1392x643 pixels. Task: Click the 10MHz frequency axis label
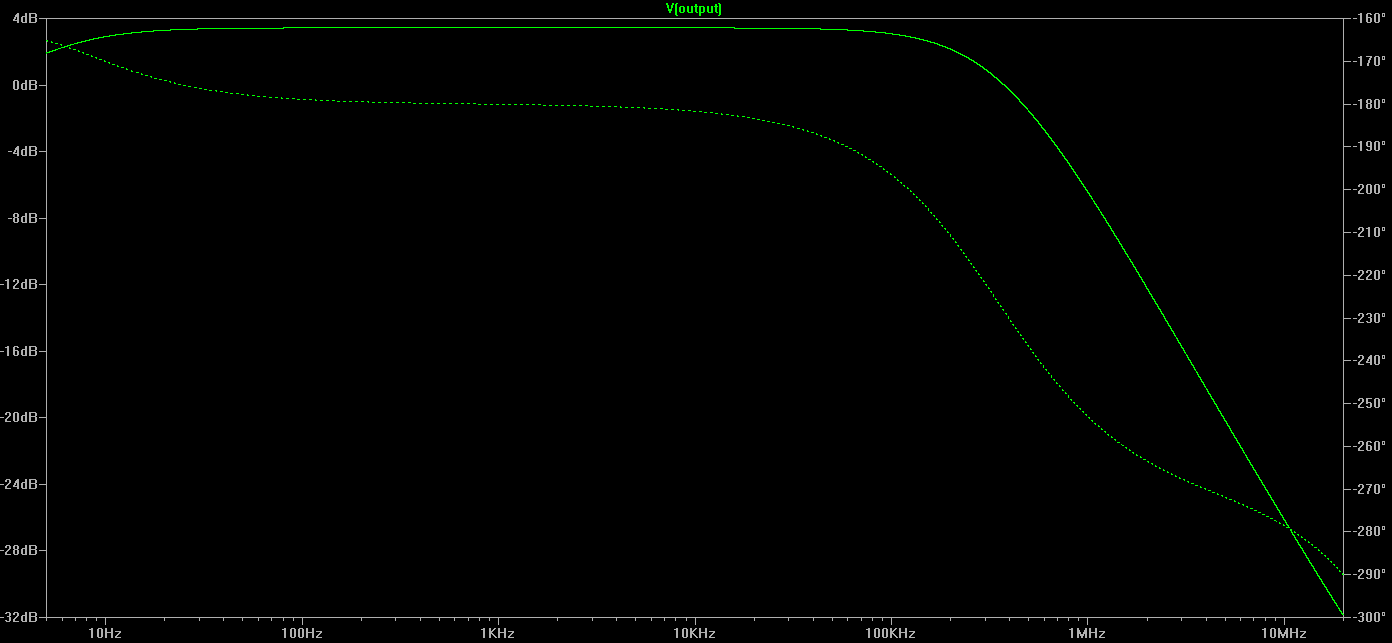point(1283,634)
